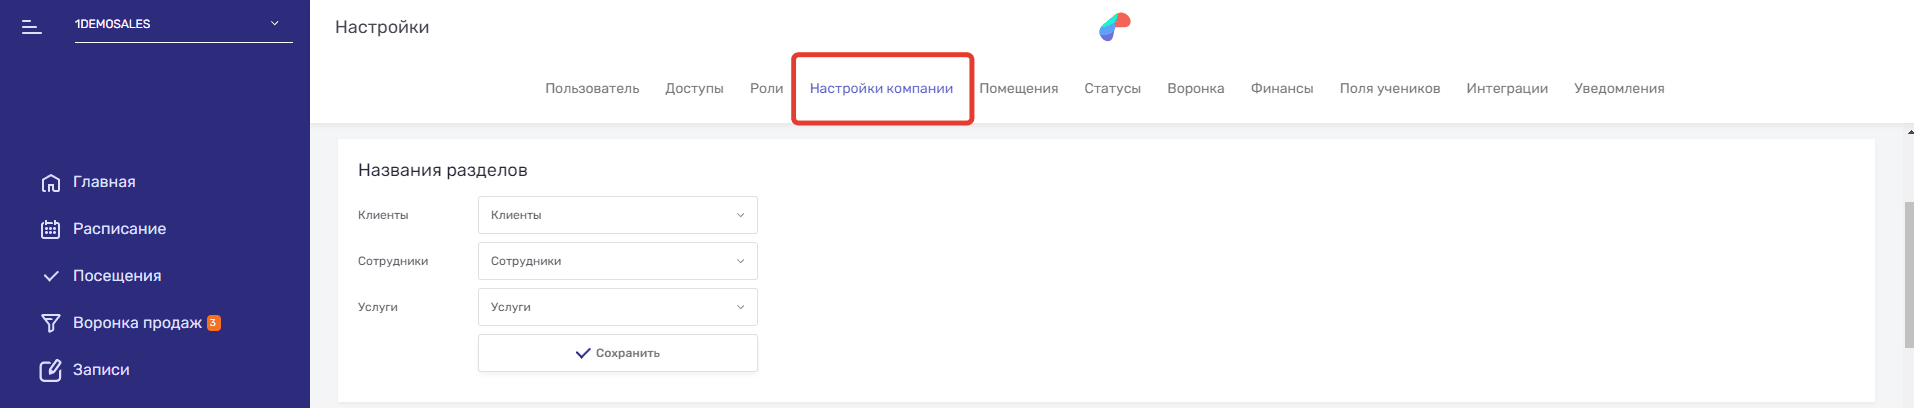Screen dimensions: 1914x408
Task: Click the Расписание calendar icon
Action: [x=51, y=230]
